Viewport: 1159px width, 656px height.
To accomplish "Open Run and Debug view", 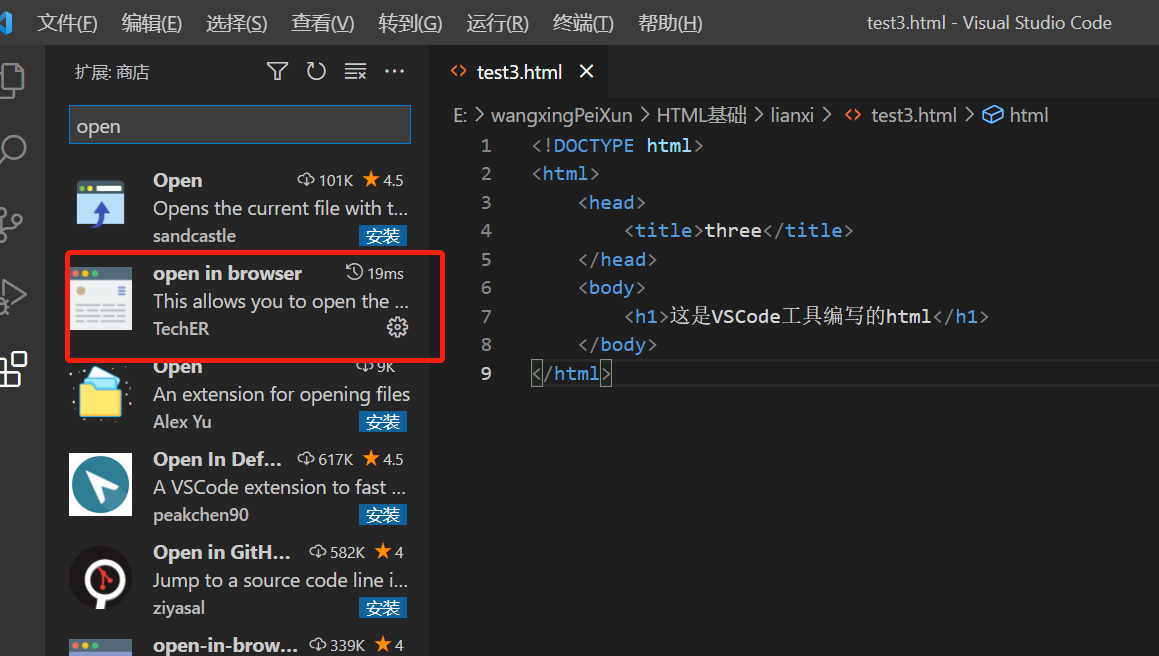I will pos(12,297).
